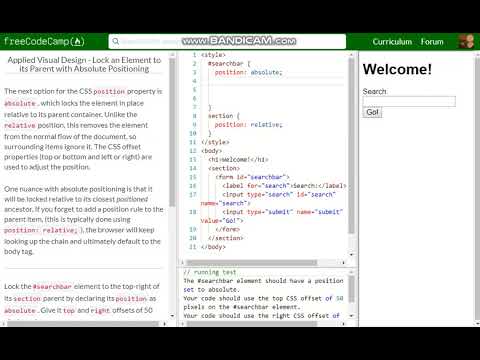Click the 'absolute' code word in the first paragraph
The width and height of the screenshot is (480, 360).
[20, 103]
